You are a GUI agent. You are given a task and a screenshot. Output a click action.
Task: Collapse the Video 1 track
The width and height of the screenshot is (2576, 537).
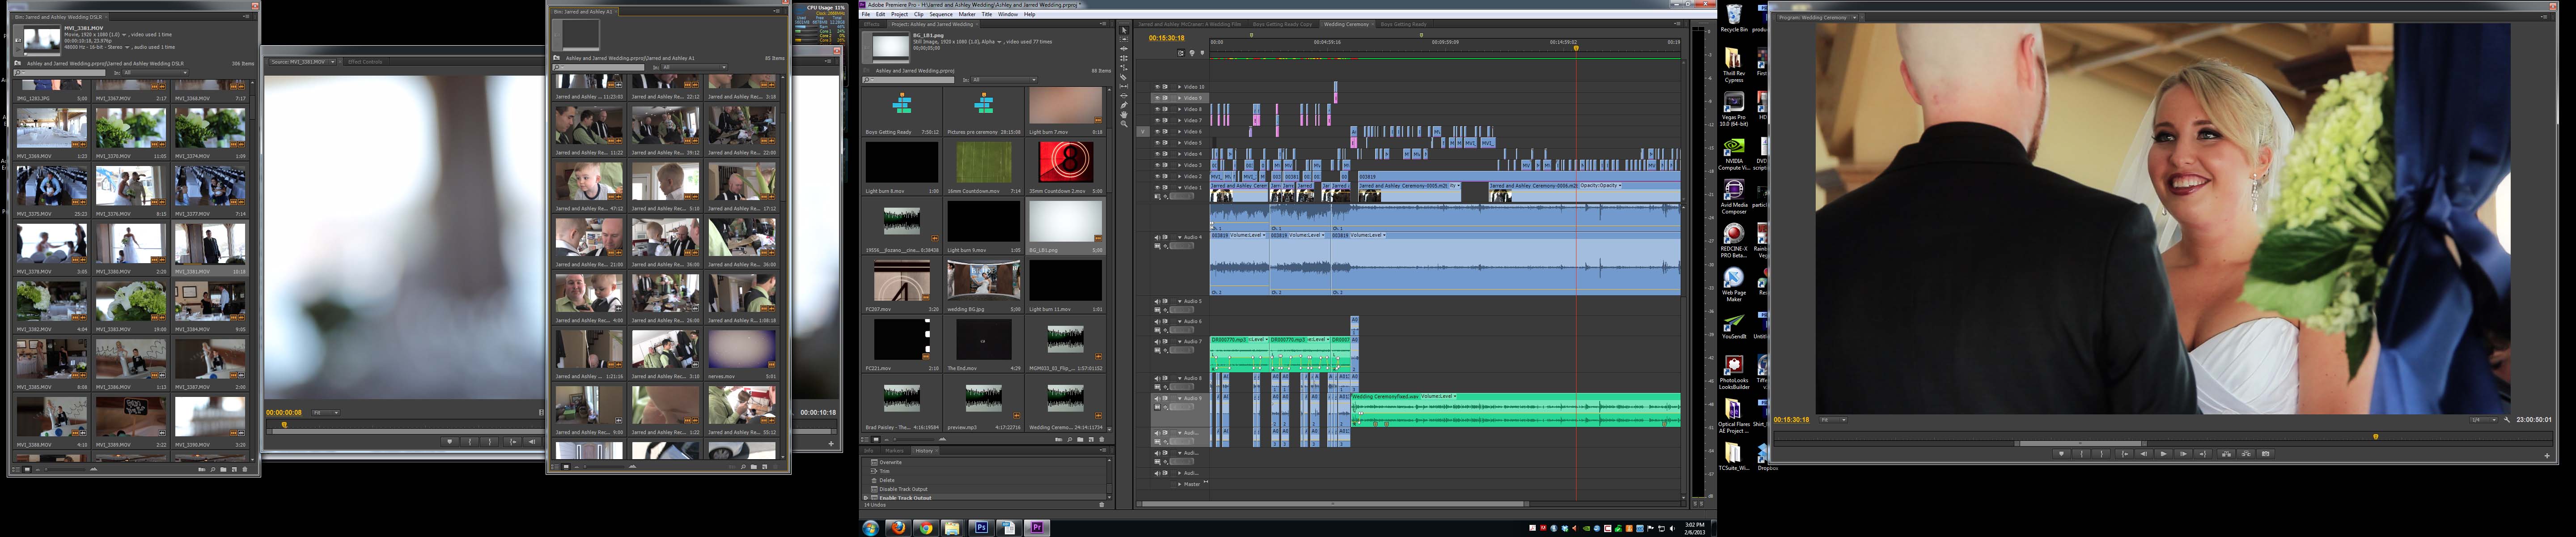(1180, 187)
